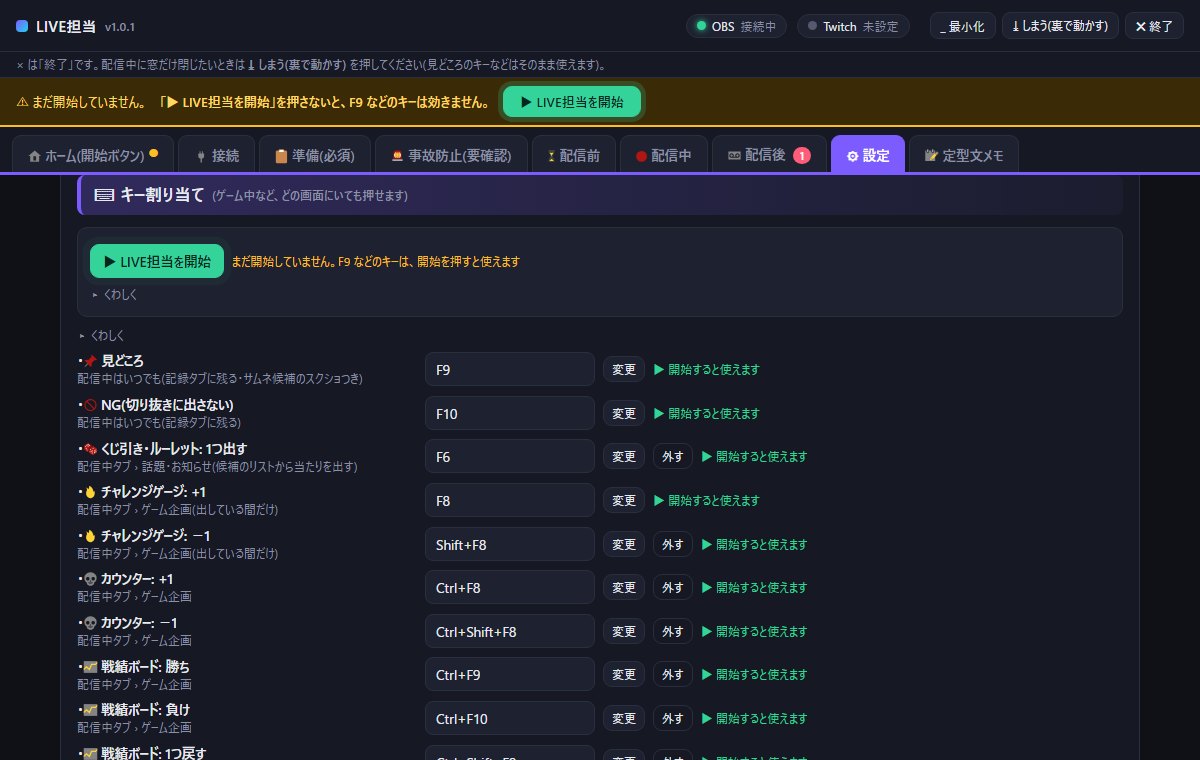Click 変更 for the 見どころ key
Image resolution: width=1200 pixels, height=760 pixels.
click(624, 369)
